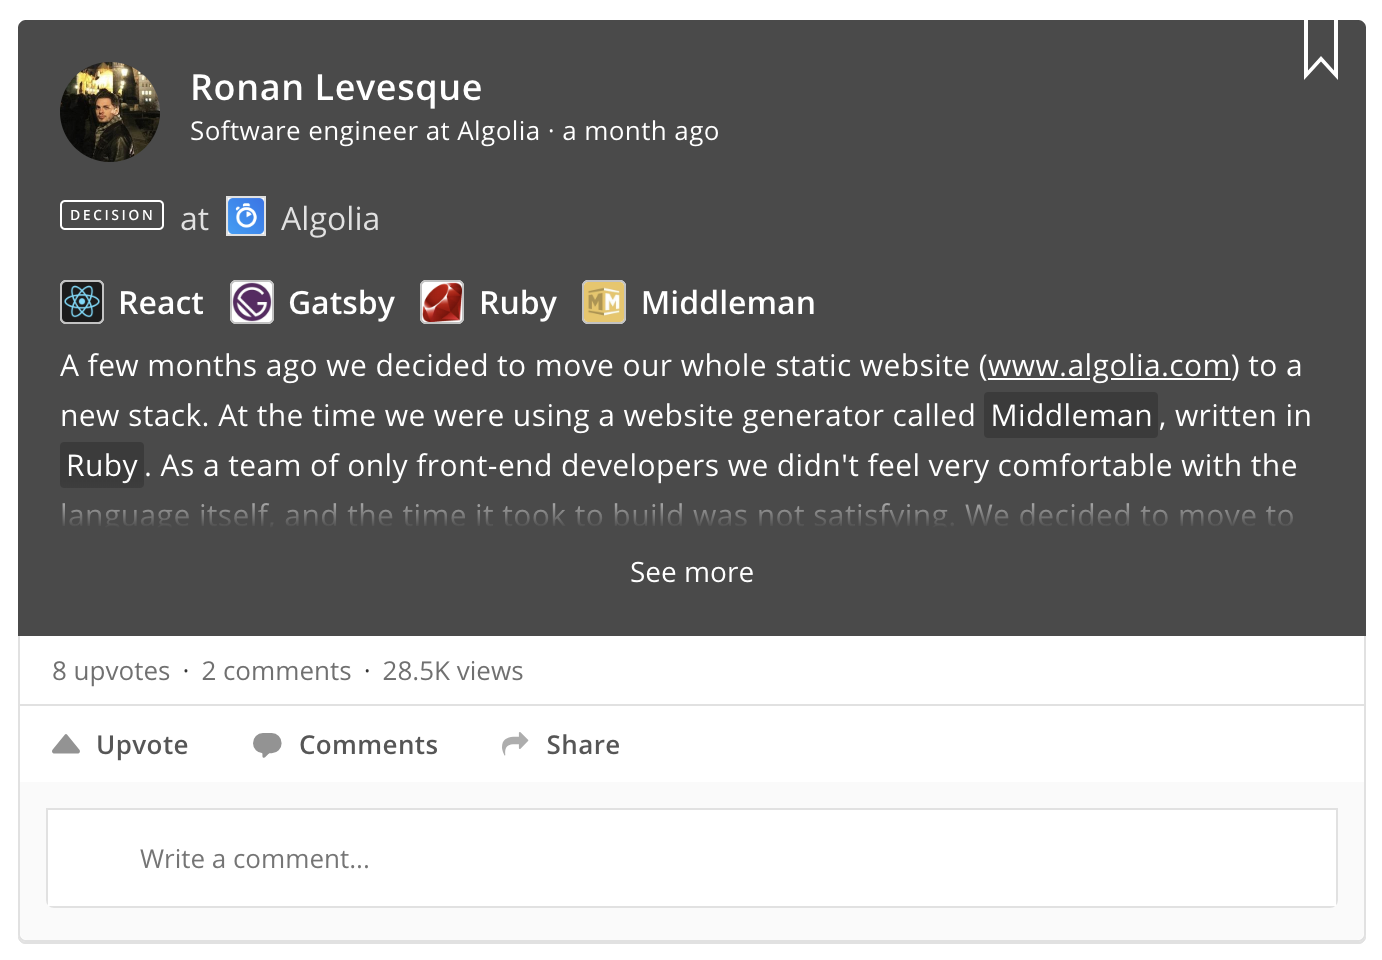Open Ronan Levesque's profile avatar

(110, 112)
